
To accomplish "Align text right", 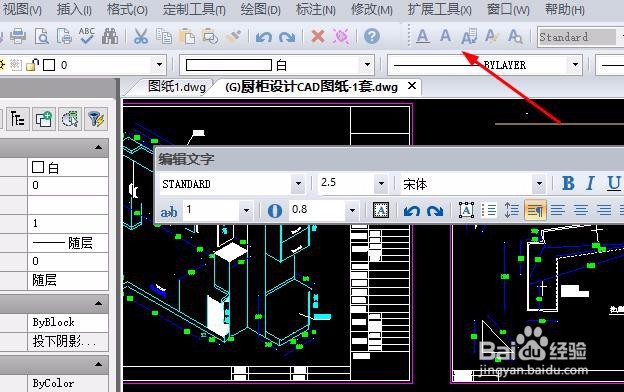I will pos(604,210).
